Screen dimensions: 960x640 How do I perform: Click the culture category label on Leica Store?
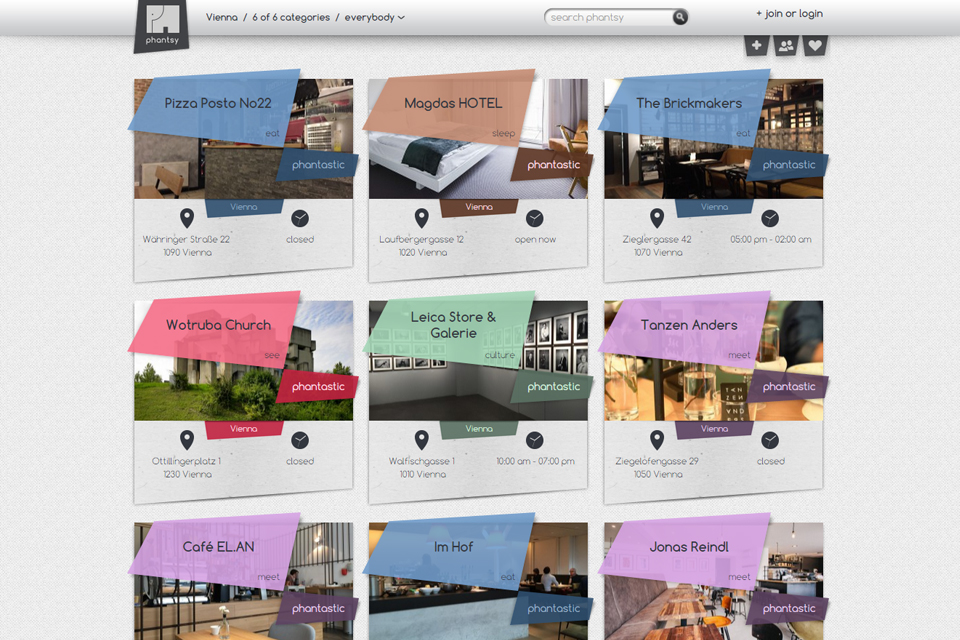pyautogui.click(x=500, y=355)
